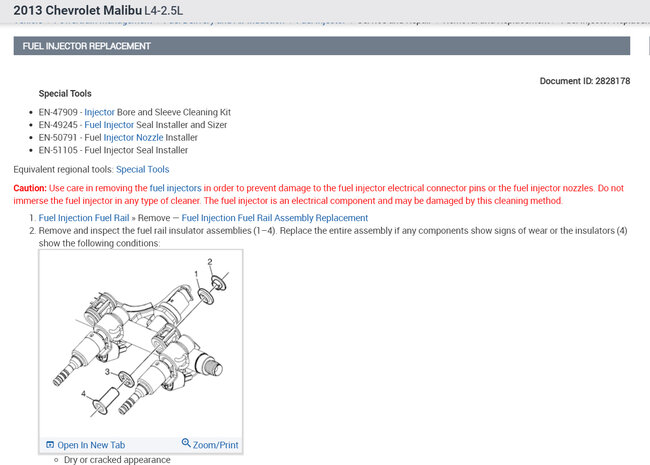Image resolution: width=650 pixels, height=465 pixels.
Task: Open the Injector link in EN-47909 row
Action: (99, 112)
